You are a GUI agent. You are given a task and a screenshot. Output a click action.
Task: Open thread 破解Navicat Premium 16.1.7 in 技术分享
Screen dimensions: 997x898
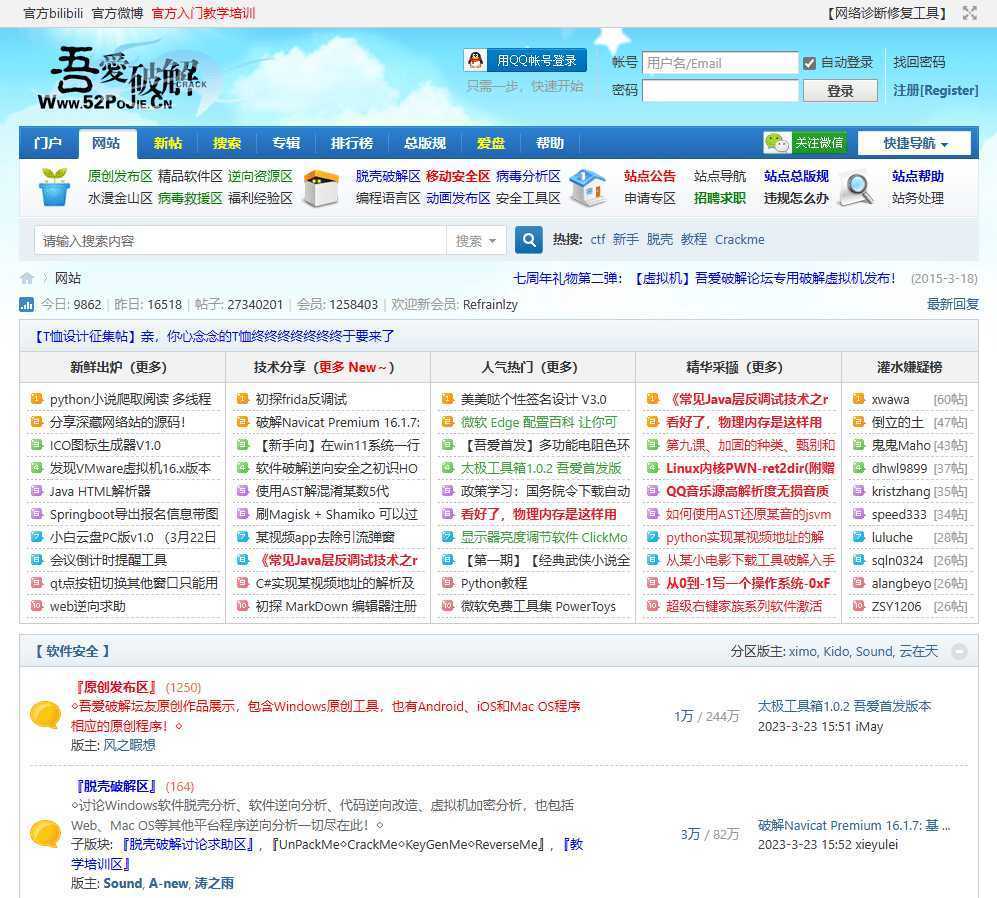(337, 422)
